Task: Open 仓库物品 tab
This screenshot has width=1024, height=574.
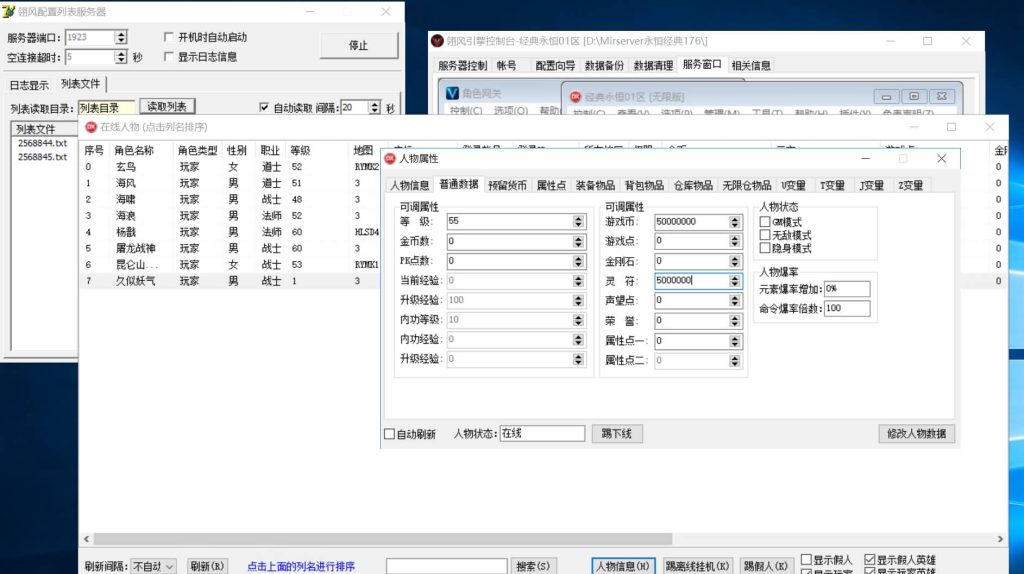Action: [693, 185]
